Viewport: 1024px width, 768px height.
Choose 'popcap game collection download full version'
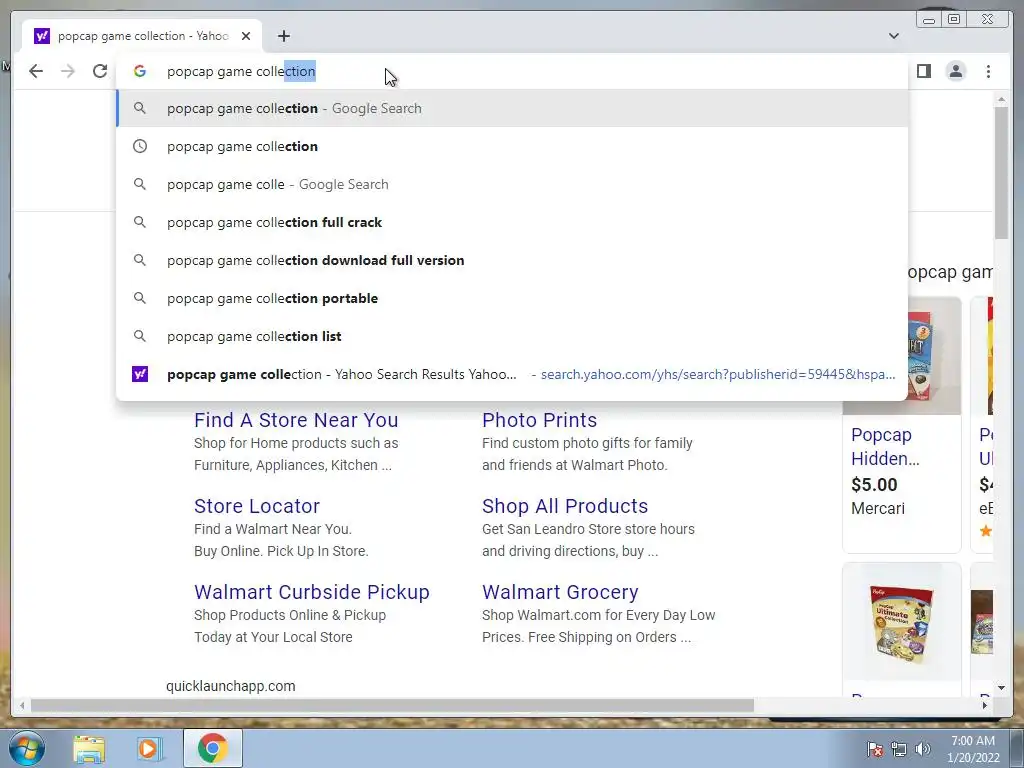(x=512, y=260)
